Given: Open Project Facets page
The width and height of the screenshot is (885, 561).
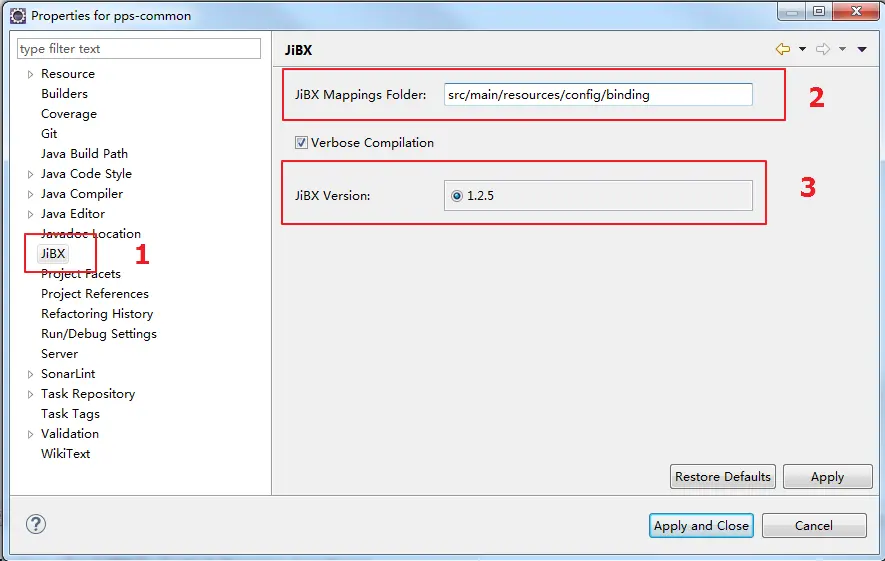Looking at the screenshot, I should coord(81,274).
